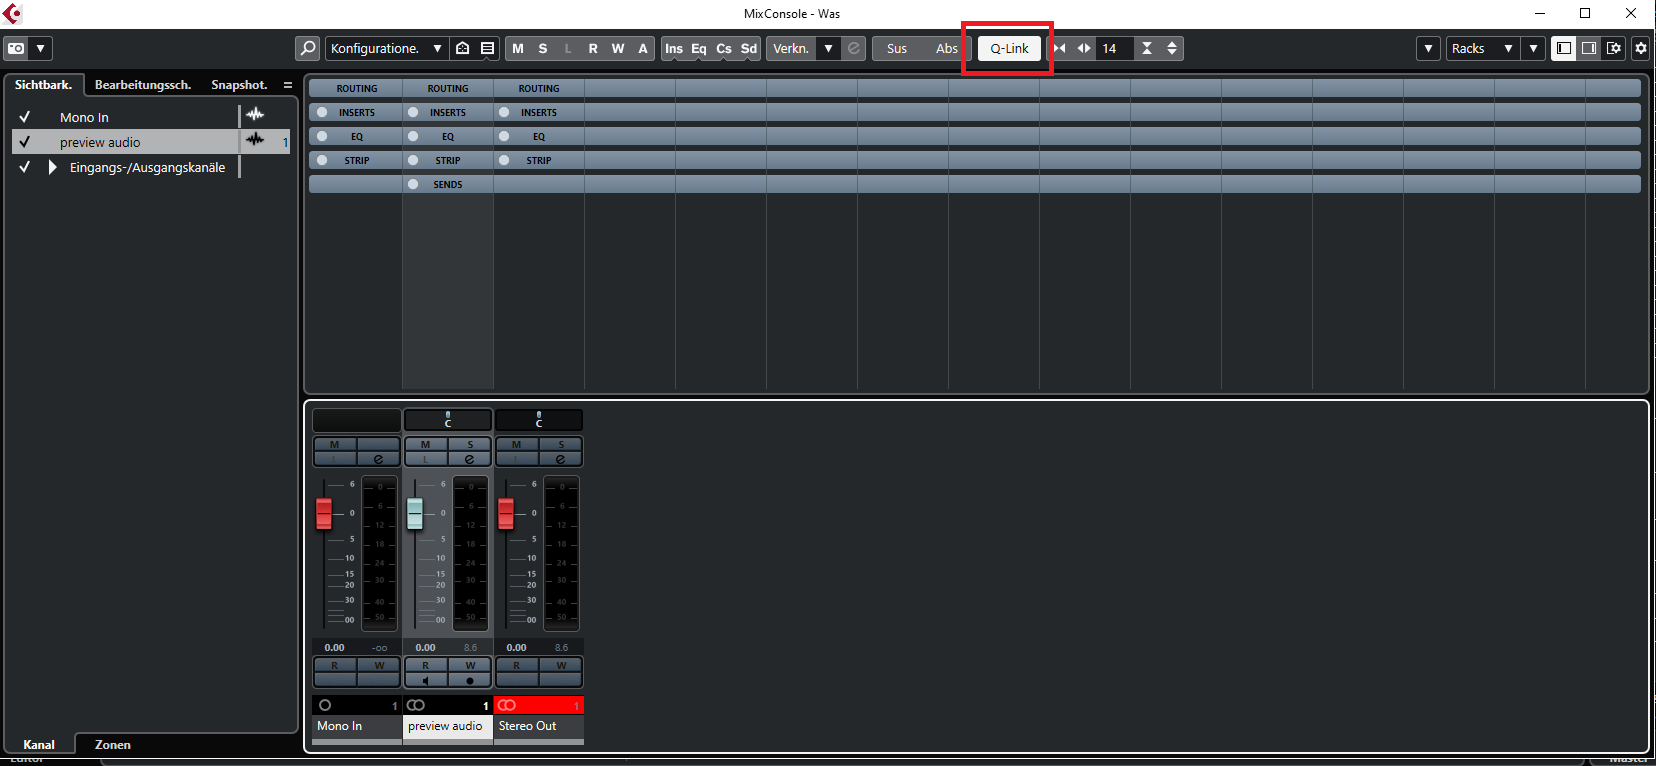Toggle Q-Link mode
Image resolution: width=1656 pixels, height=766 pixels.
pos(1009,48)
